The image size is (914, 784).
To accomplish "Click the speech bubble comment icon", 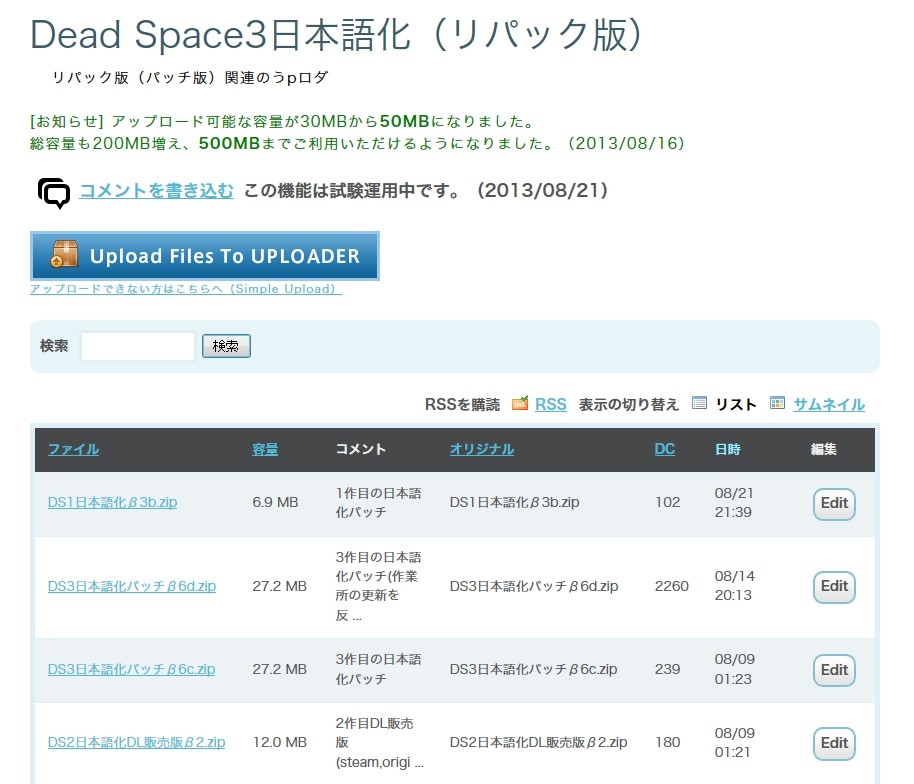I will 54,193.
